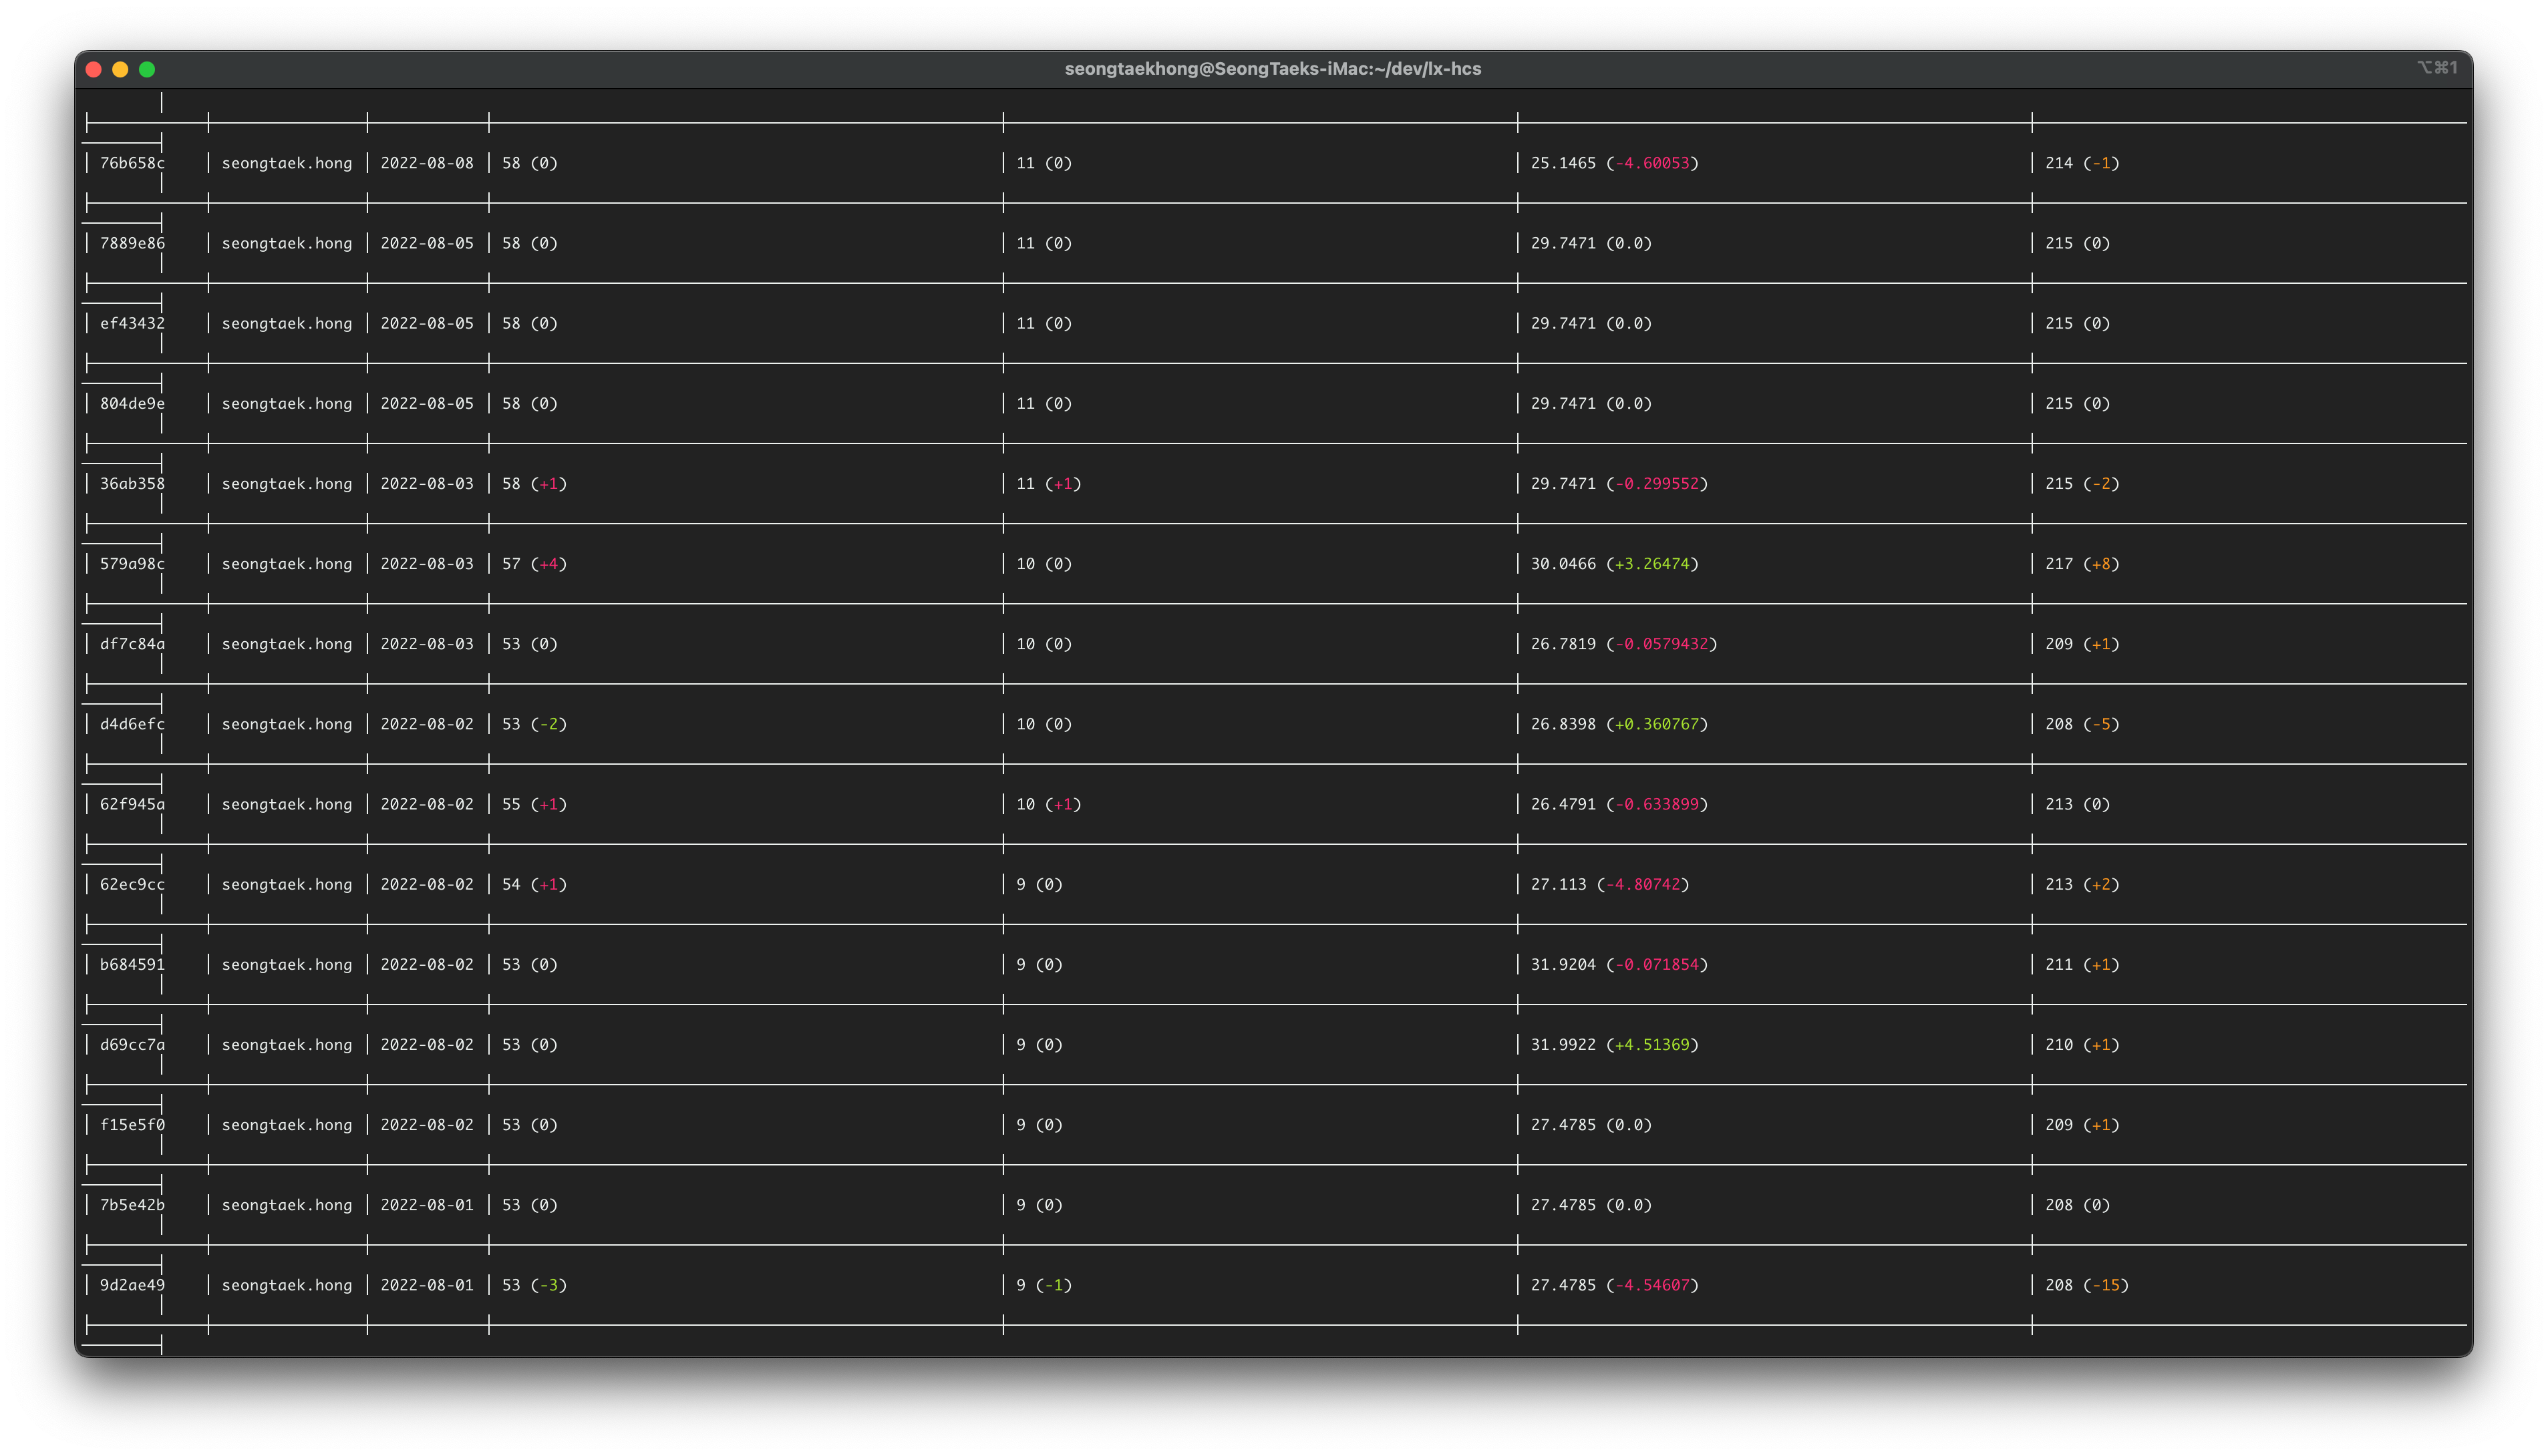Click value 213 (+2)
The height and width of the screenshot is (1456, 2548).
coord(2082,884)
